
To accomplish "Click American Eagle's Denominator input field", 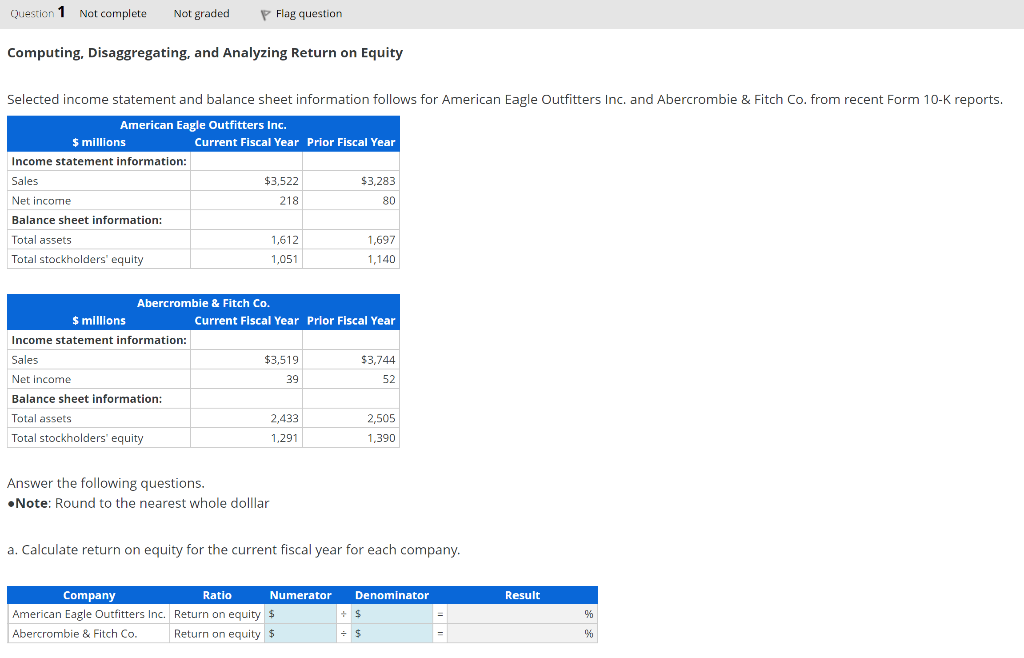I will coord(390,613).
